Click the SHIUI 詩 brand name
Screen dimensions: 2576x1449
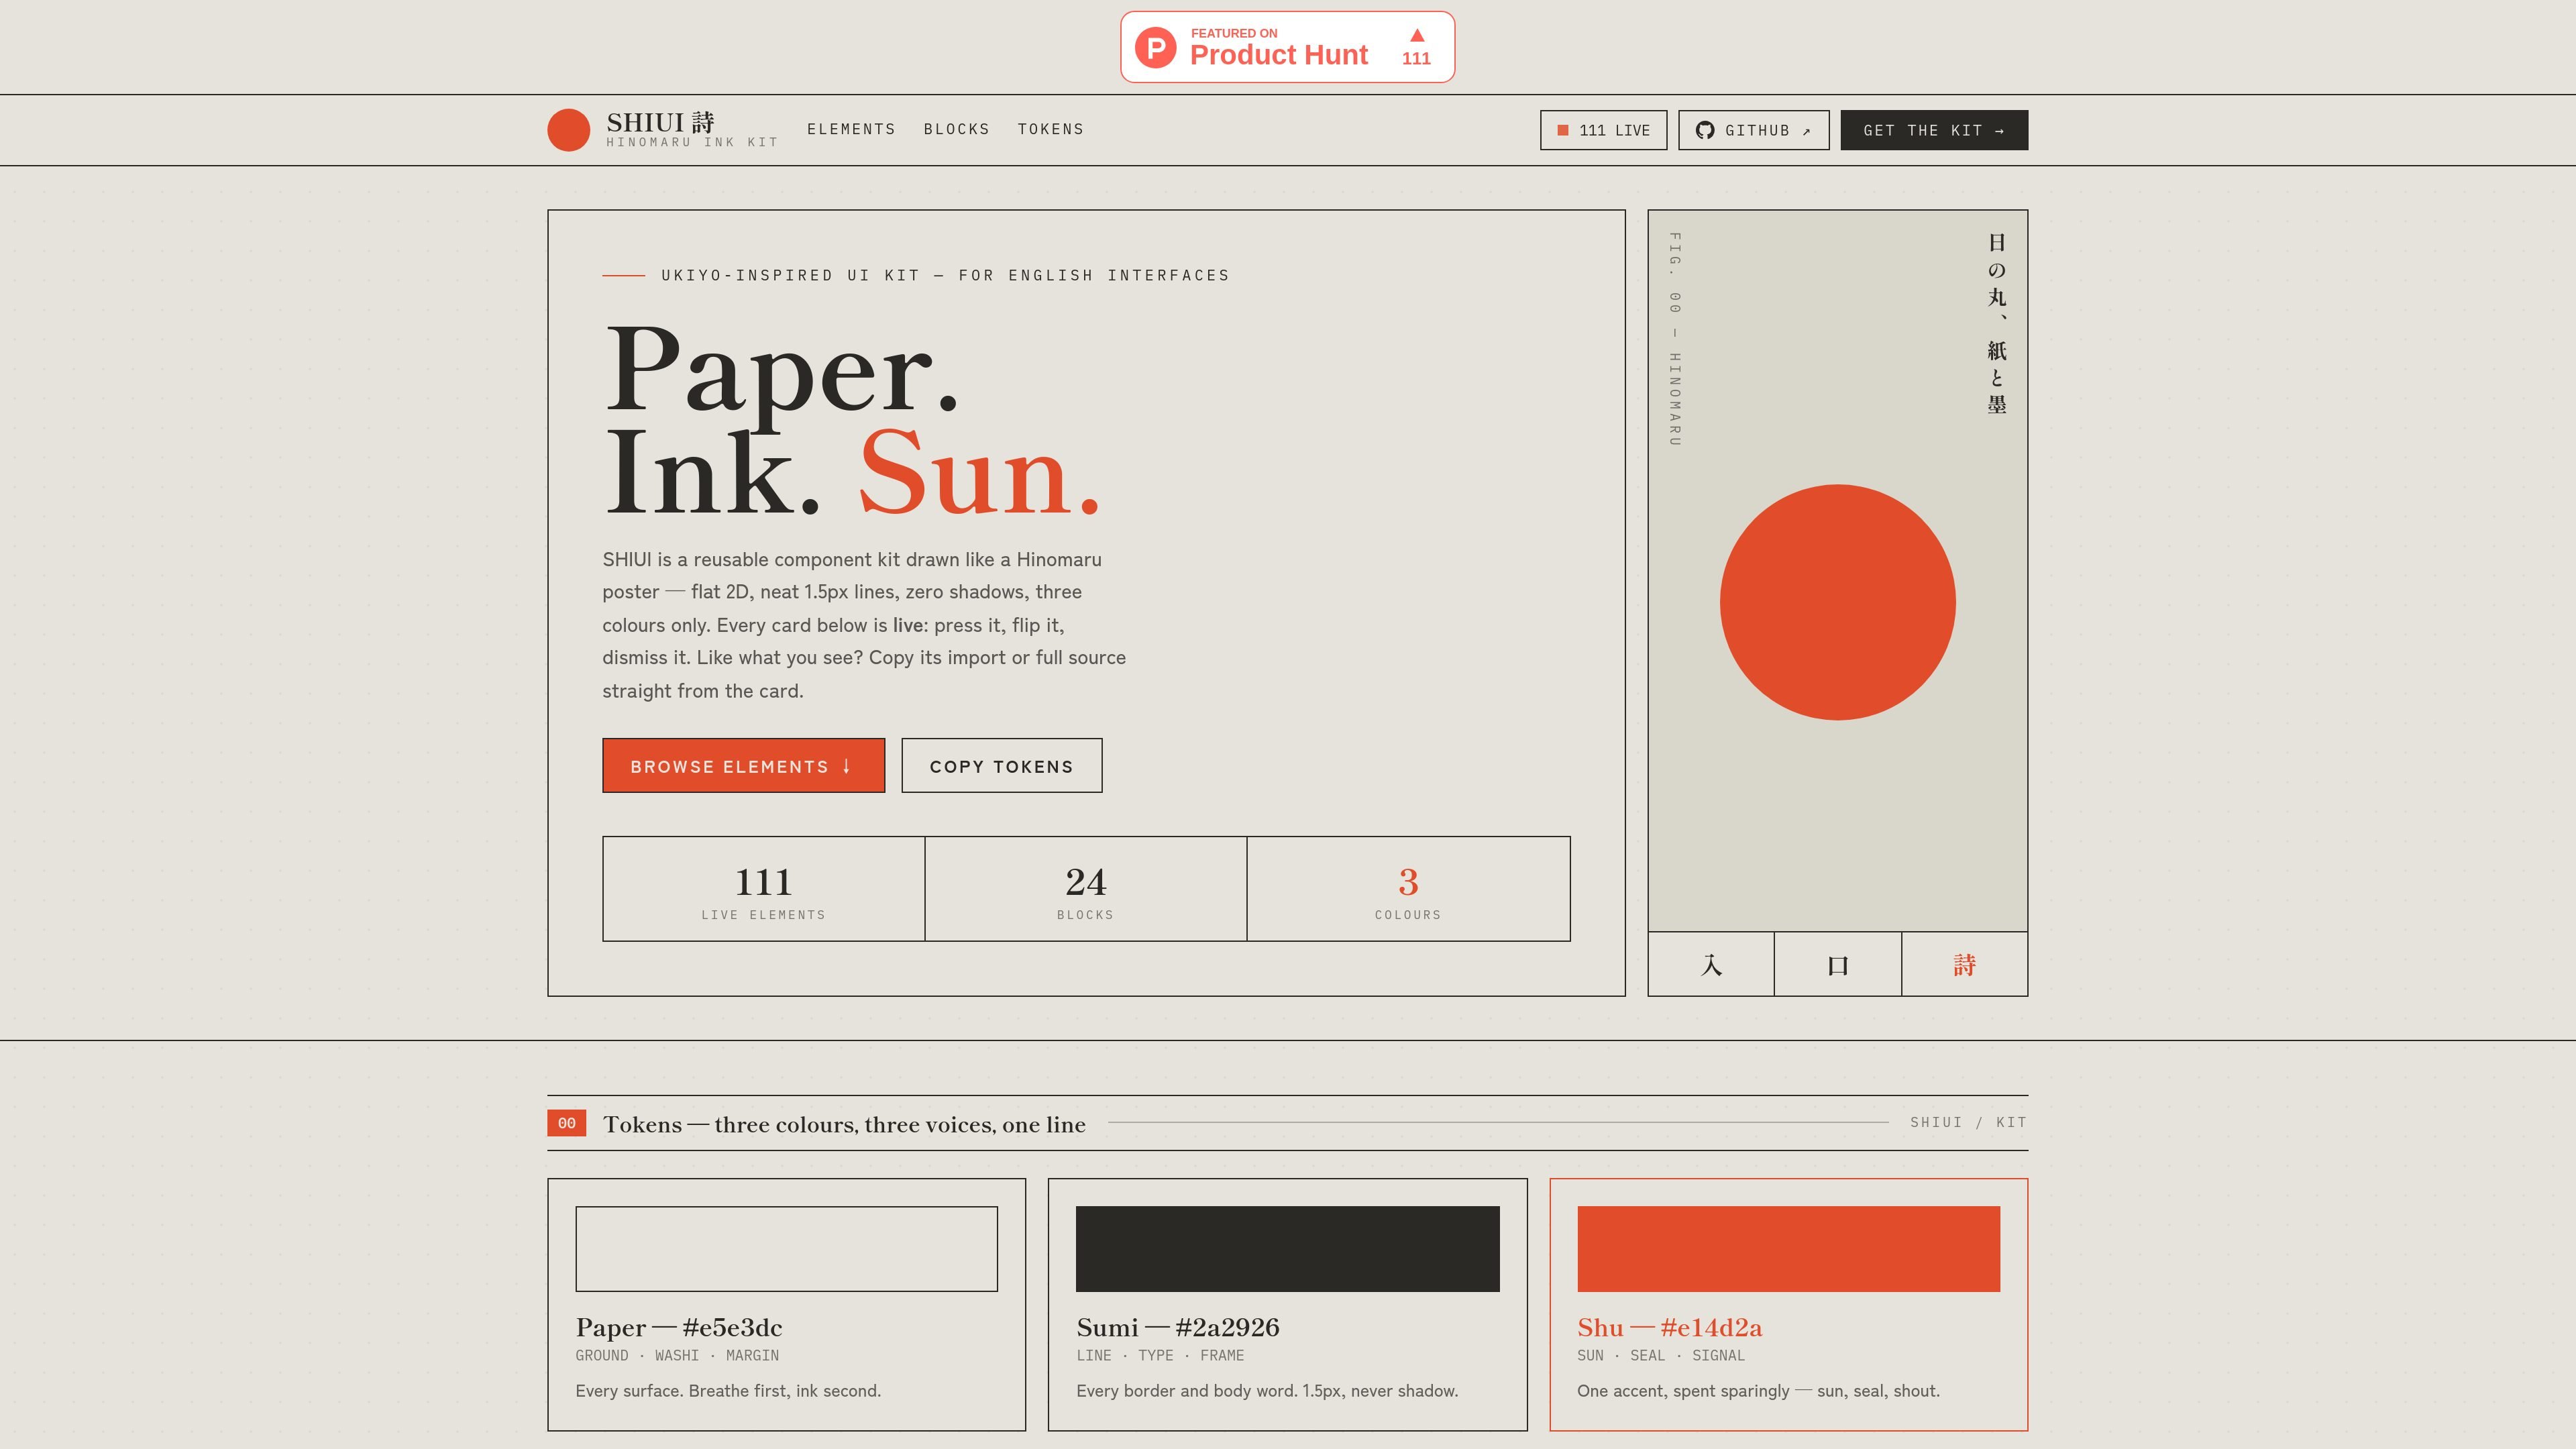660,122
